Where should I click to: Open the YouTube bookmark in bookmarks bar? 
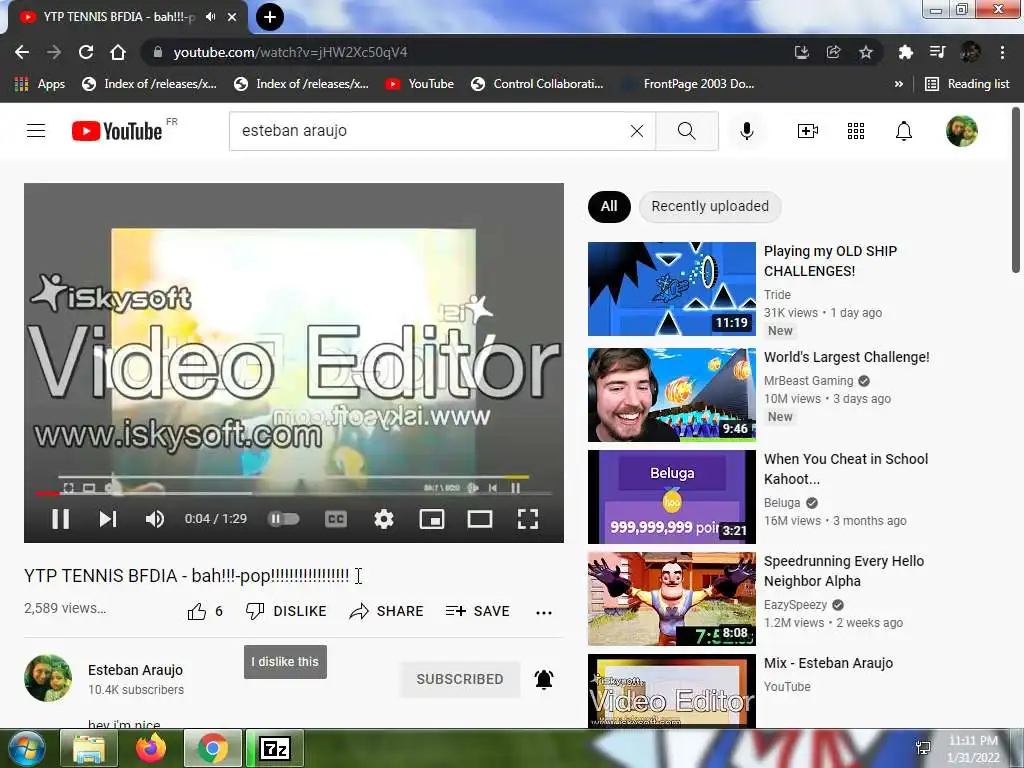coord(419,84)
